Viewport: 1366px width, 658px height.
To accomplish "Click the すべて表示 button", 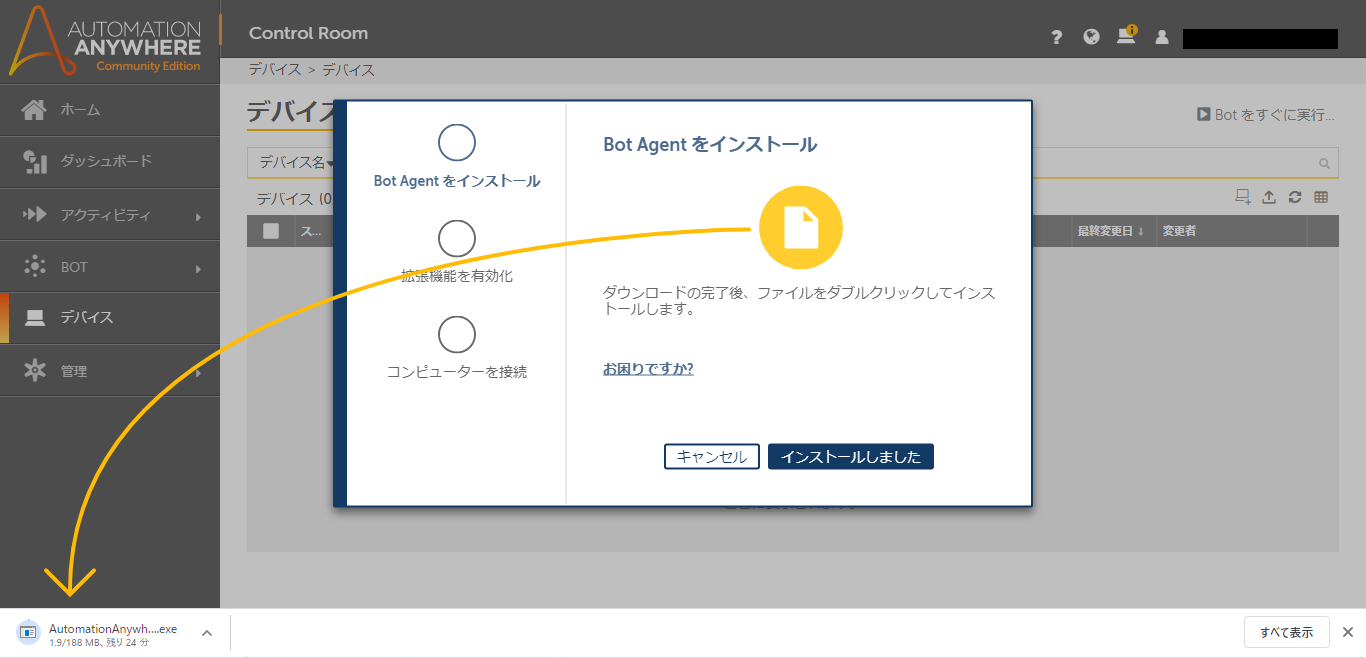I will (x=1287, y=632).
